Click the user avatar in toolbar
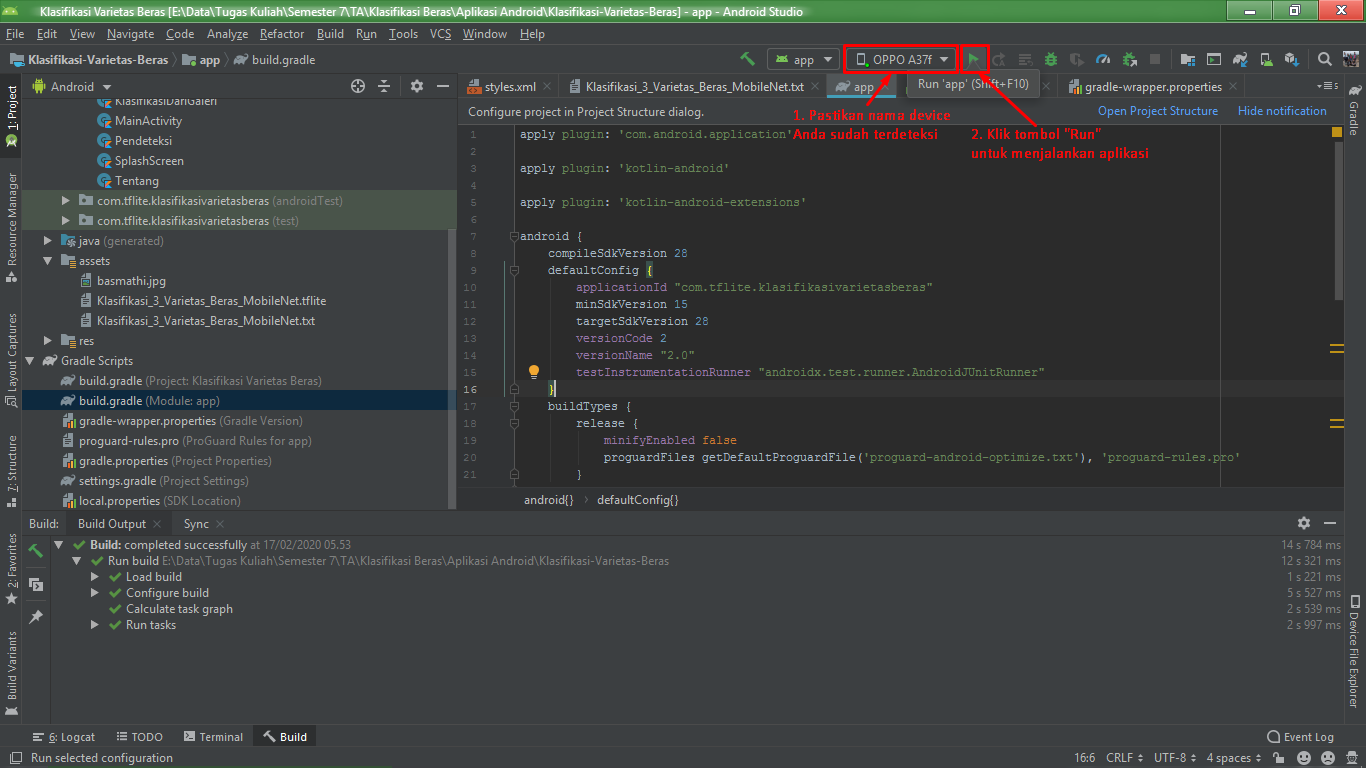The width and height of the screenshot is (1366, 768). pyautogui.click(x=1349, y=59)
